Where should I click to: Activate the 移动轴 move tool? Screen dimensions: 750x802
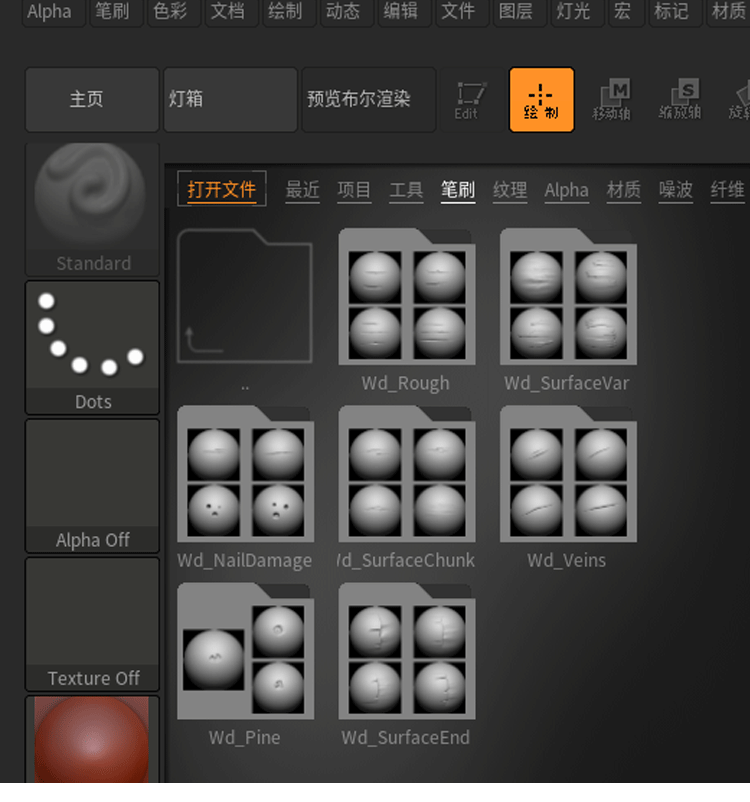(x=611, y=100)
